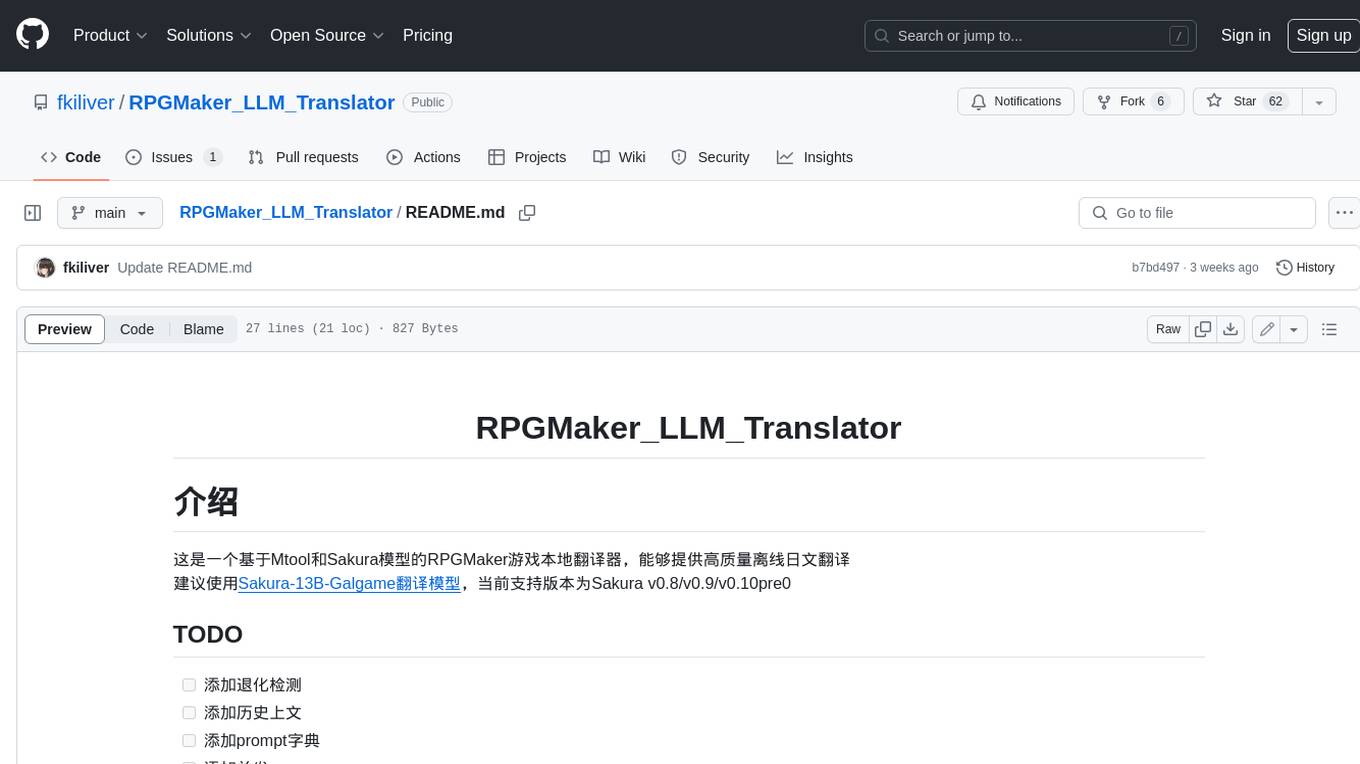Screen dimensions: 1360x764
Task: Open commit author fkiliver link
Action: click(x=86, y=267)
